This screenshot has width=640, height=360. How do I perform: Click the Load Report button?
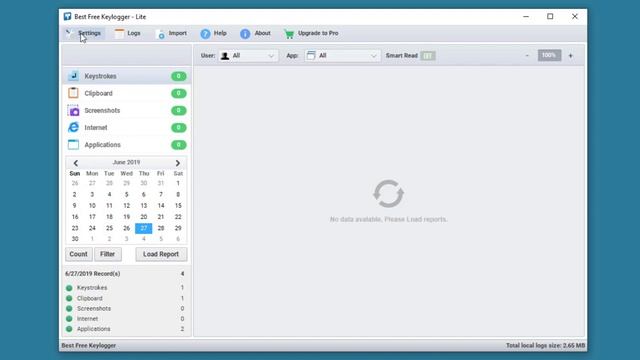coord(161,254)
